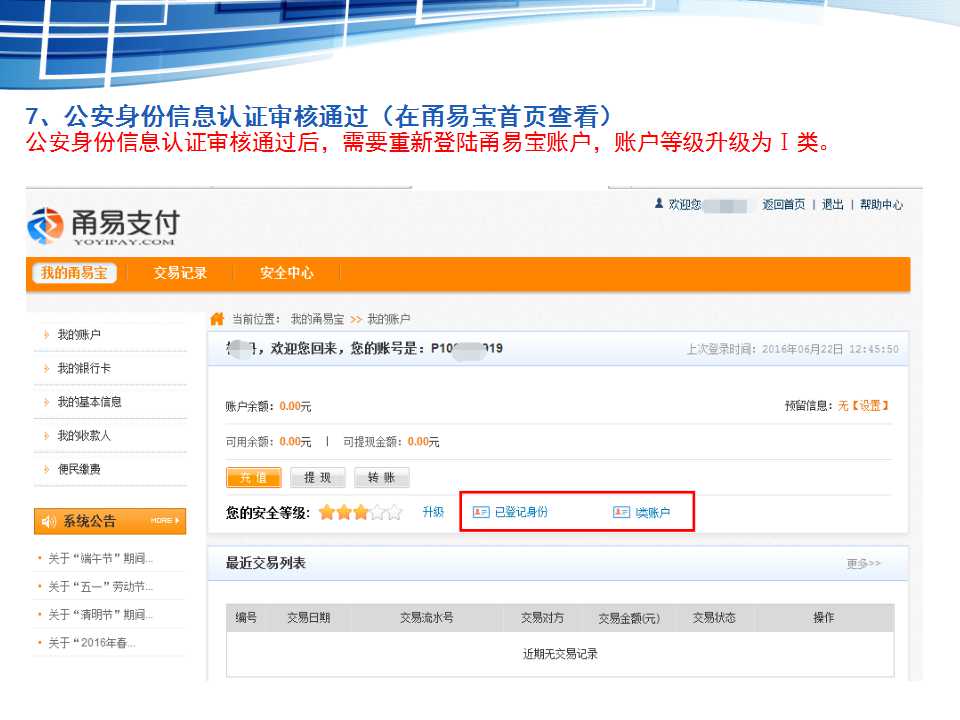960x720 pixels.
Task: Open the 关于“端午节”期间 announcement
Action: pyautogui.click(x=100, y=558)
